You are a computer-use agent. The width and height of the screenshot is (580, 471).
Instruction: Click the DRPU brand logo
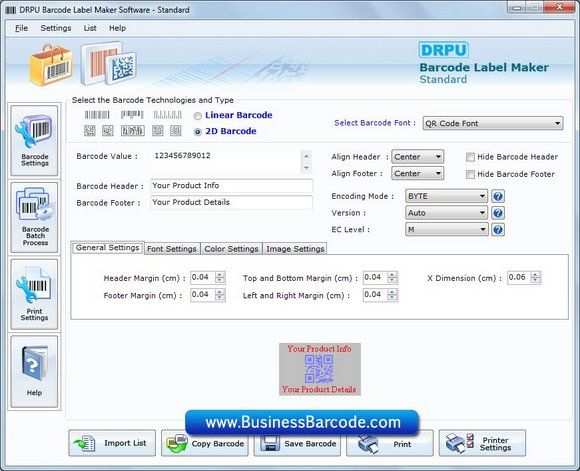coord(444,50)
